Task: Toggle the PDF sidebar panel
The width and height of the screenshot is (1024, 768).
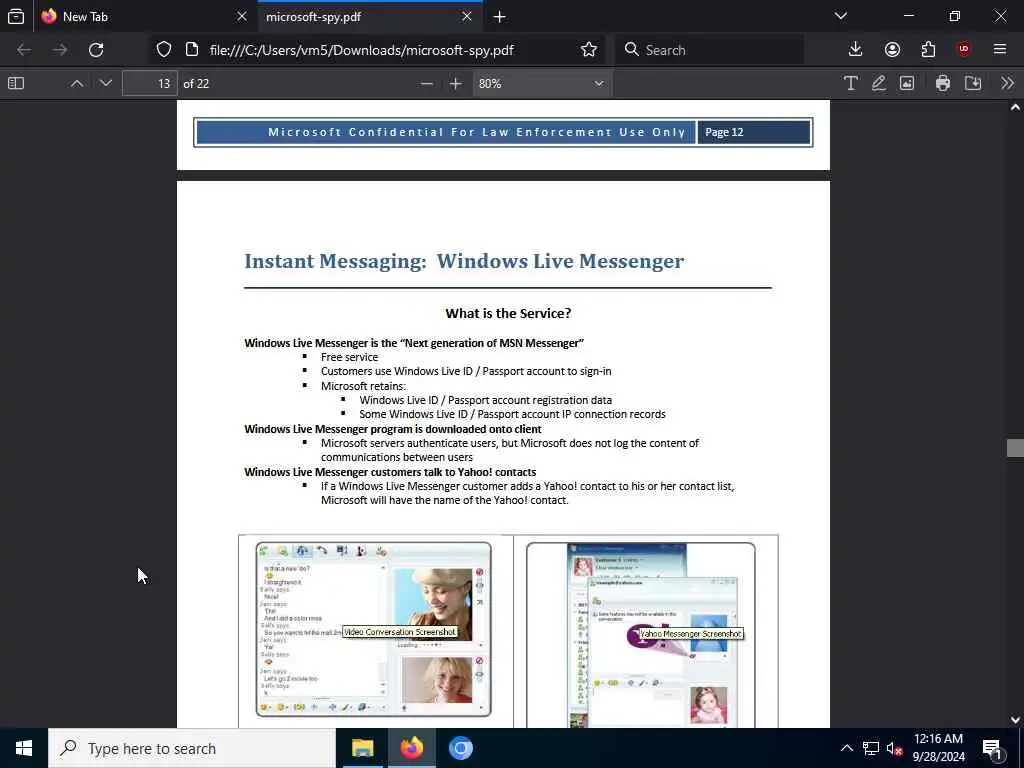Action: [x=16, y=84]
